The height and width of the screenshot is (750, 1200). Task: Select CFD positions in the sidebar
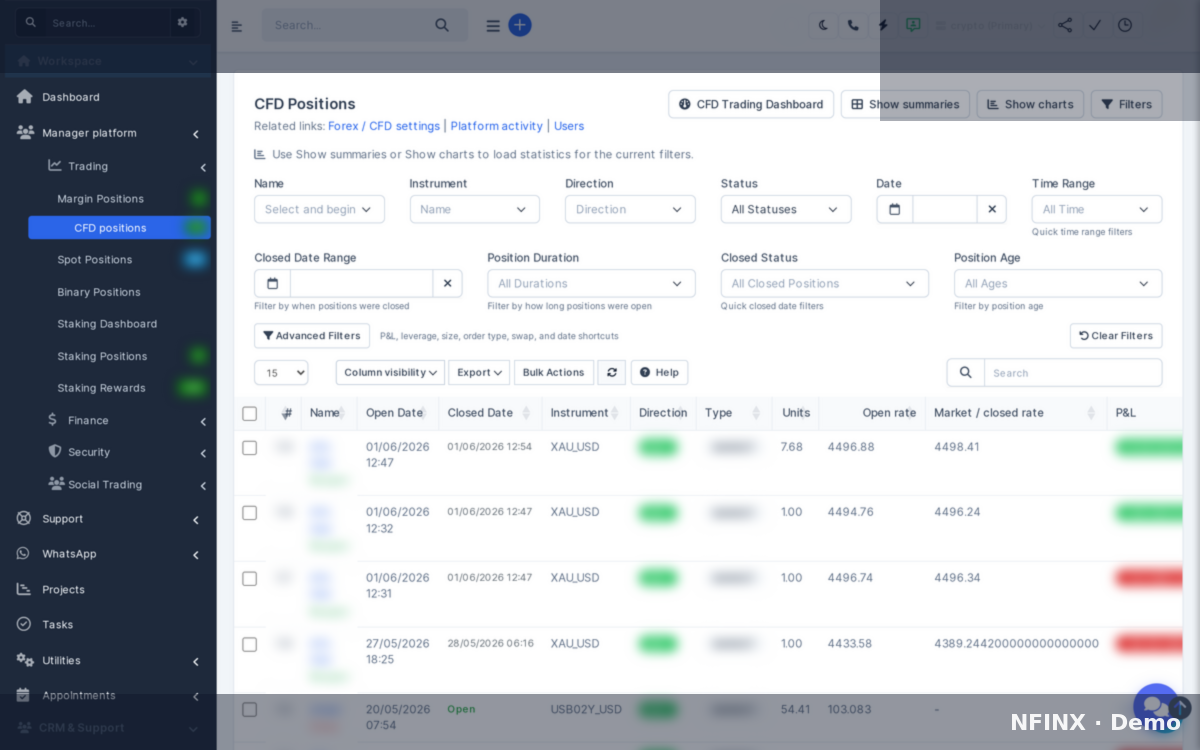(119, 228)
